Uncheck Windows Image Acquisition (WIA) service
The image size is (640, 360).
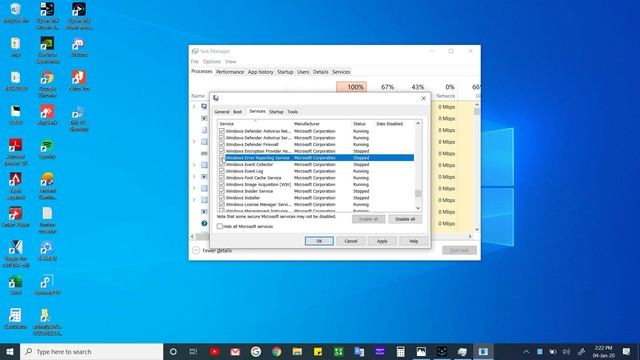pos(222,184)
